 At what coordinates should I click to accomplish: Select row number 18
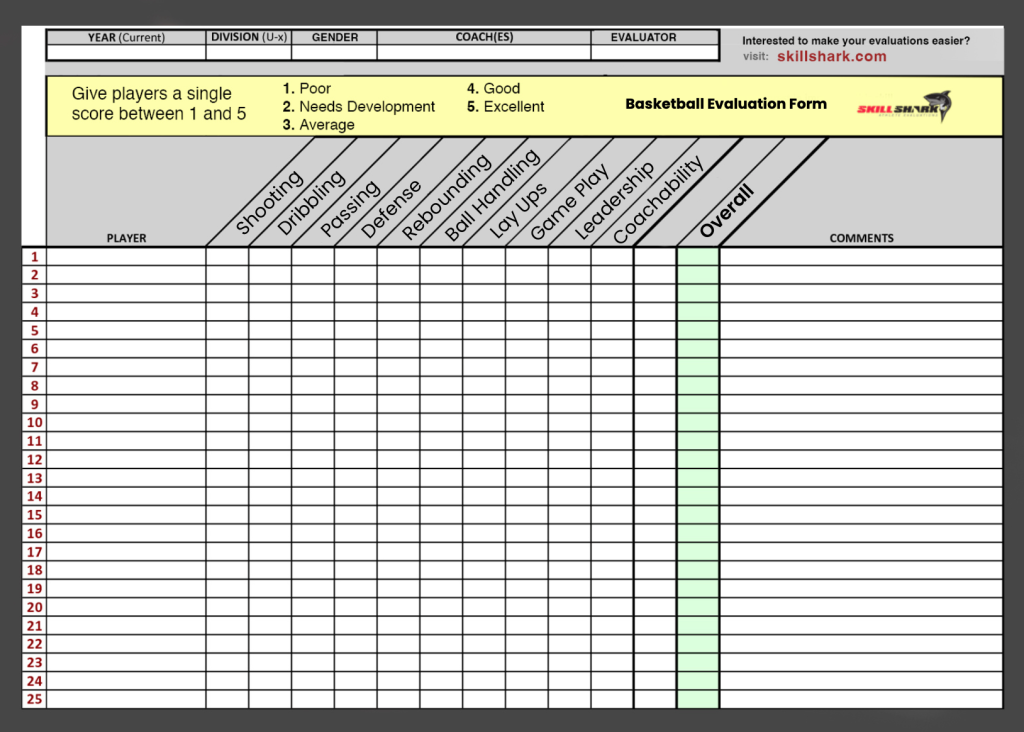pos(35,570)
